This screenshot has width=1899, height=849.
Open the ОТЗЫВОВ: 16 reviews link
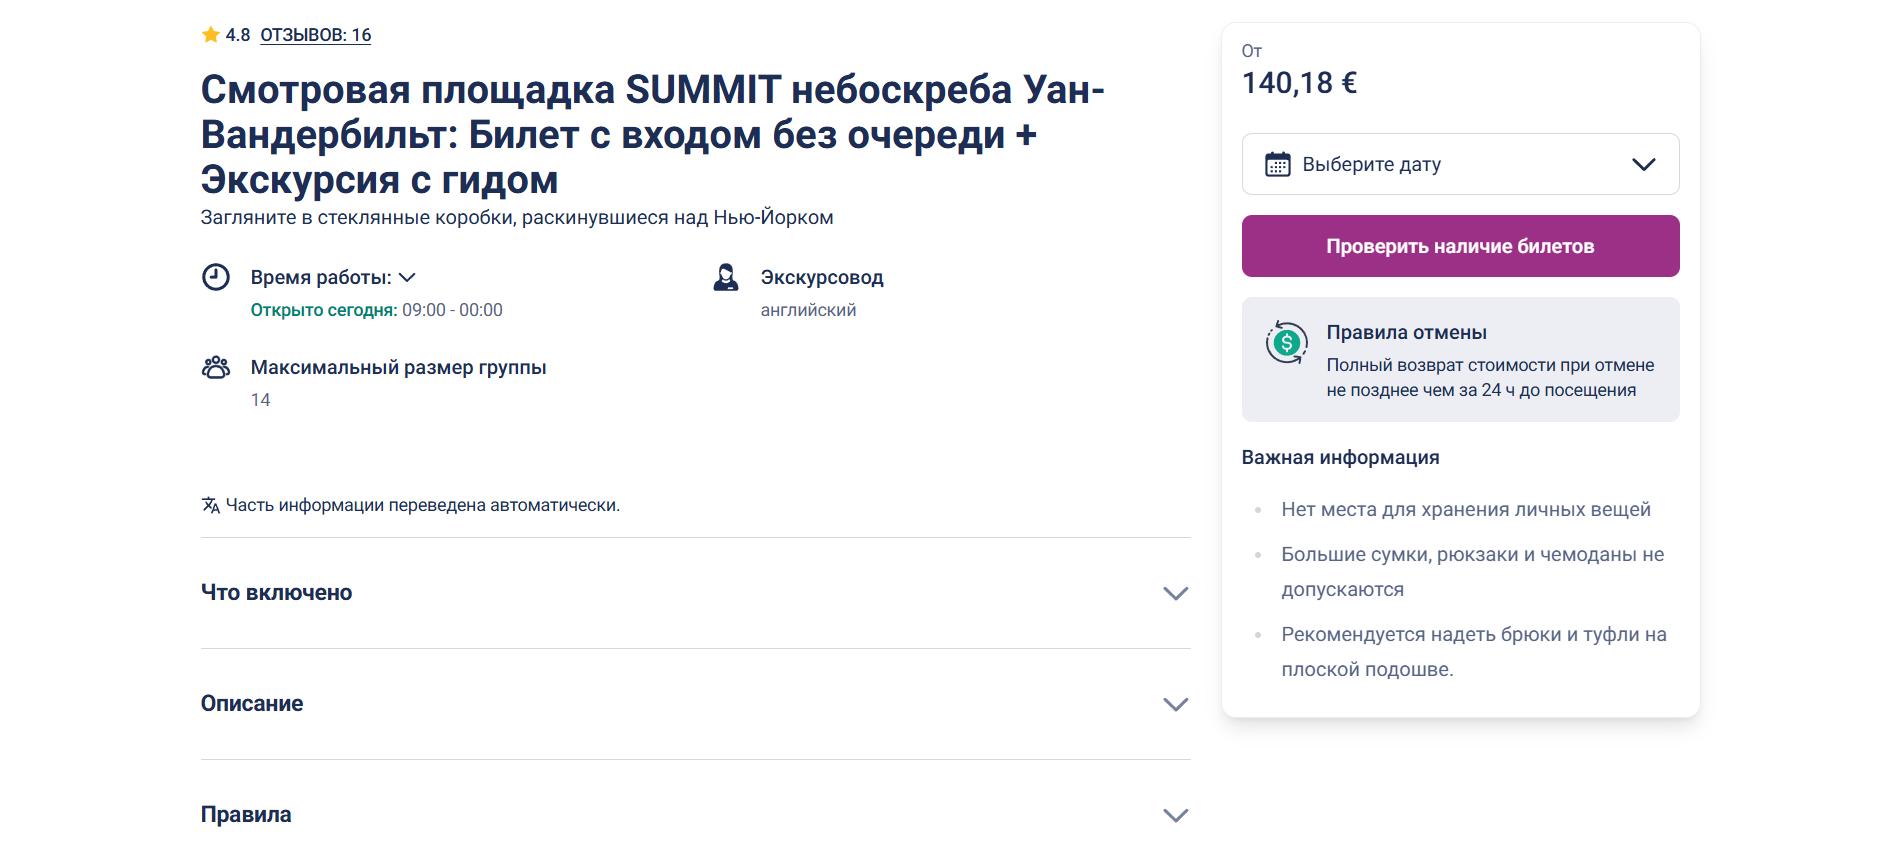pyautogui.click(x=316, y=35)
